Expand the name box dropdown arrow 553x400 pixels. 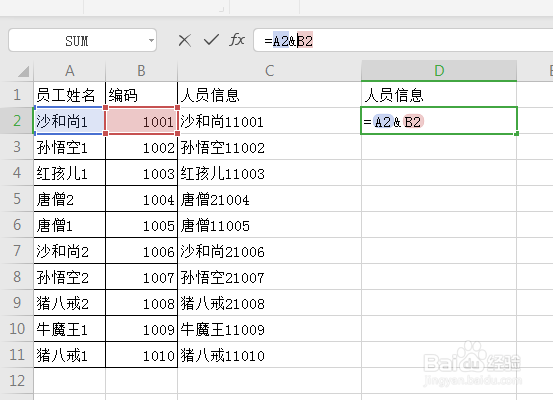coord(151,41)
